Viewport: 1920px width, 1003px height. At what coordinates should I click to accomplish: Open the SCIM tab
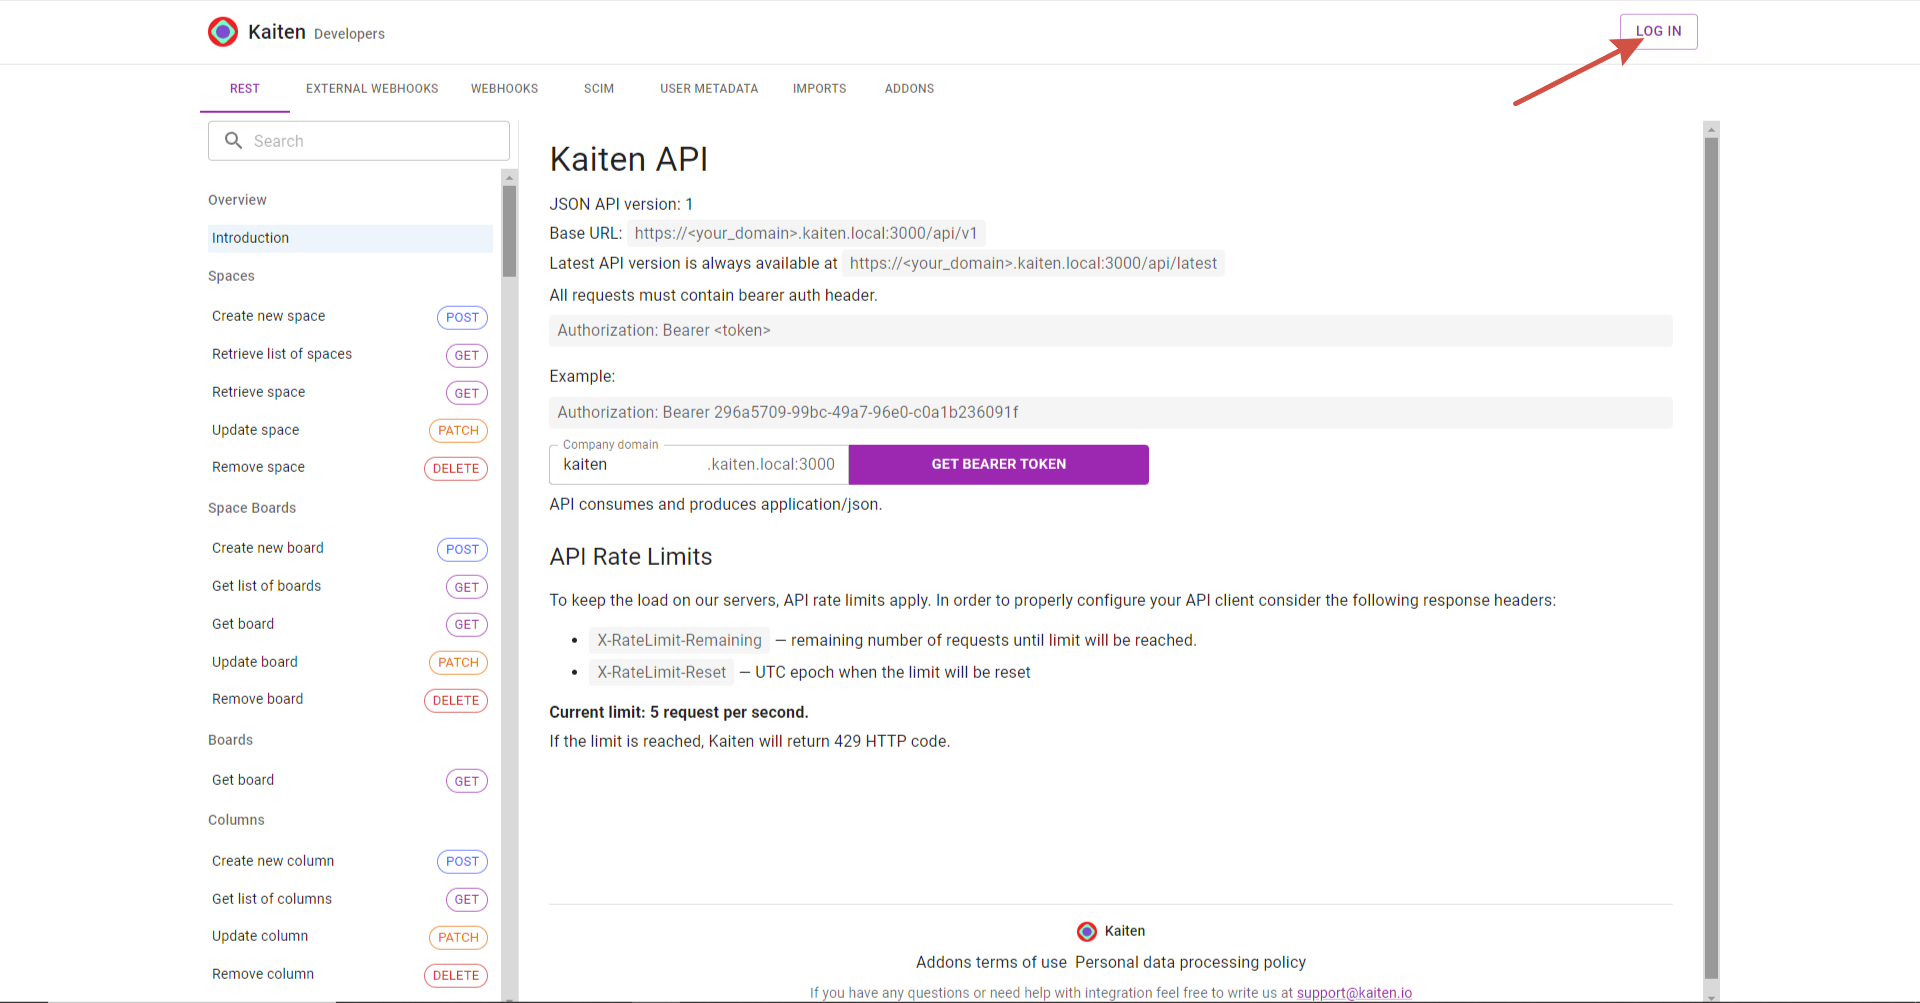pos(599,89)
